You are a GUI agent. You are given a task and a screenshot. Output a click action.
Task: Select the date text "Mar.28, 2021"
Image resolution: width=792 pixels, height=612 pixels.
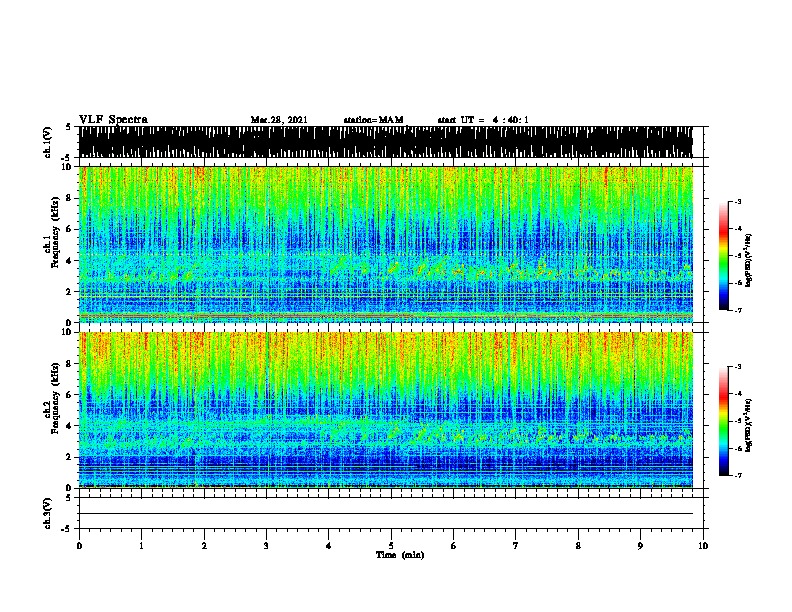click(279, 120)
